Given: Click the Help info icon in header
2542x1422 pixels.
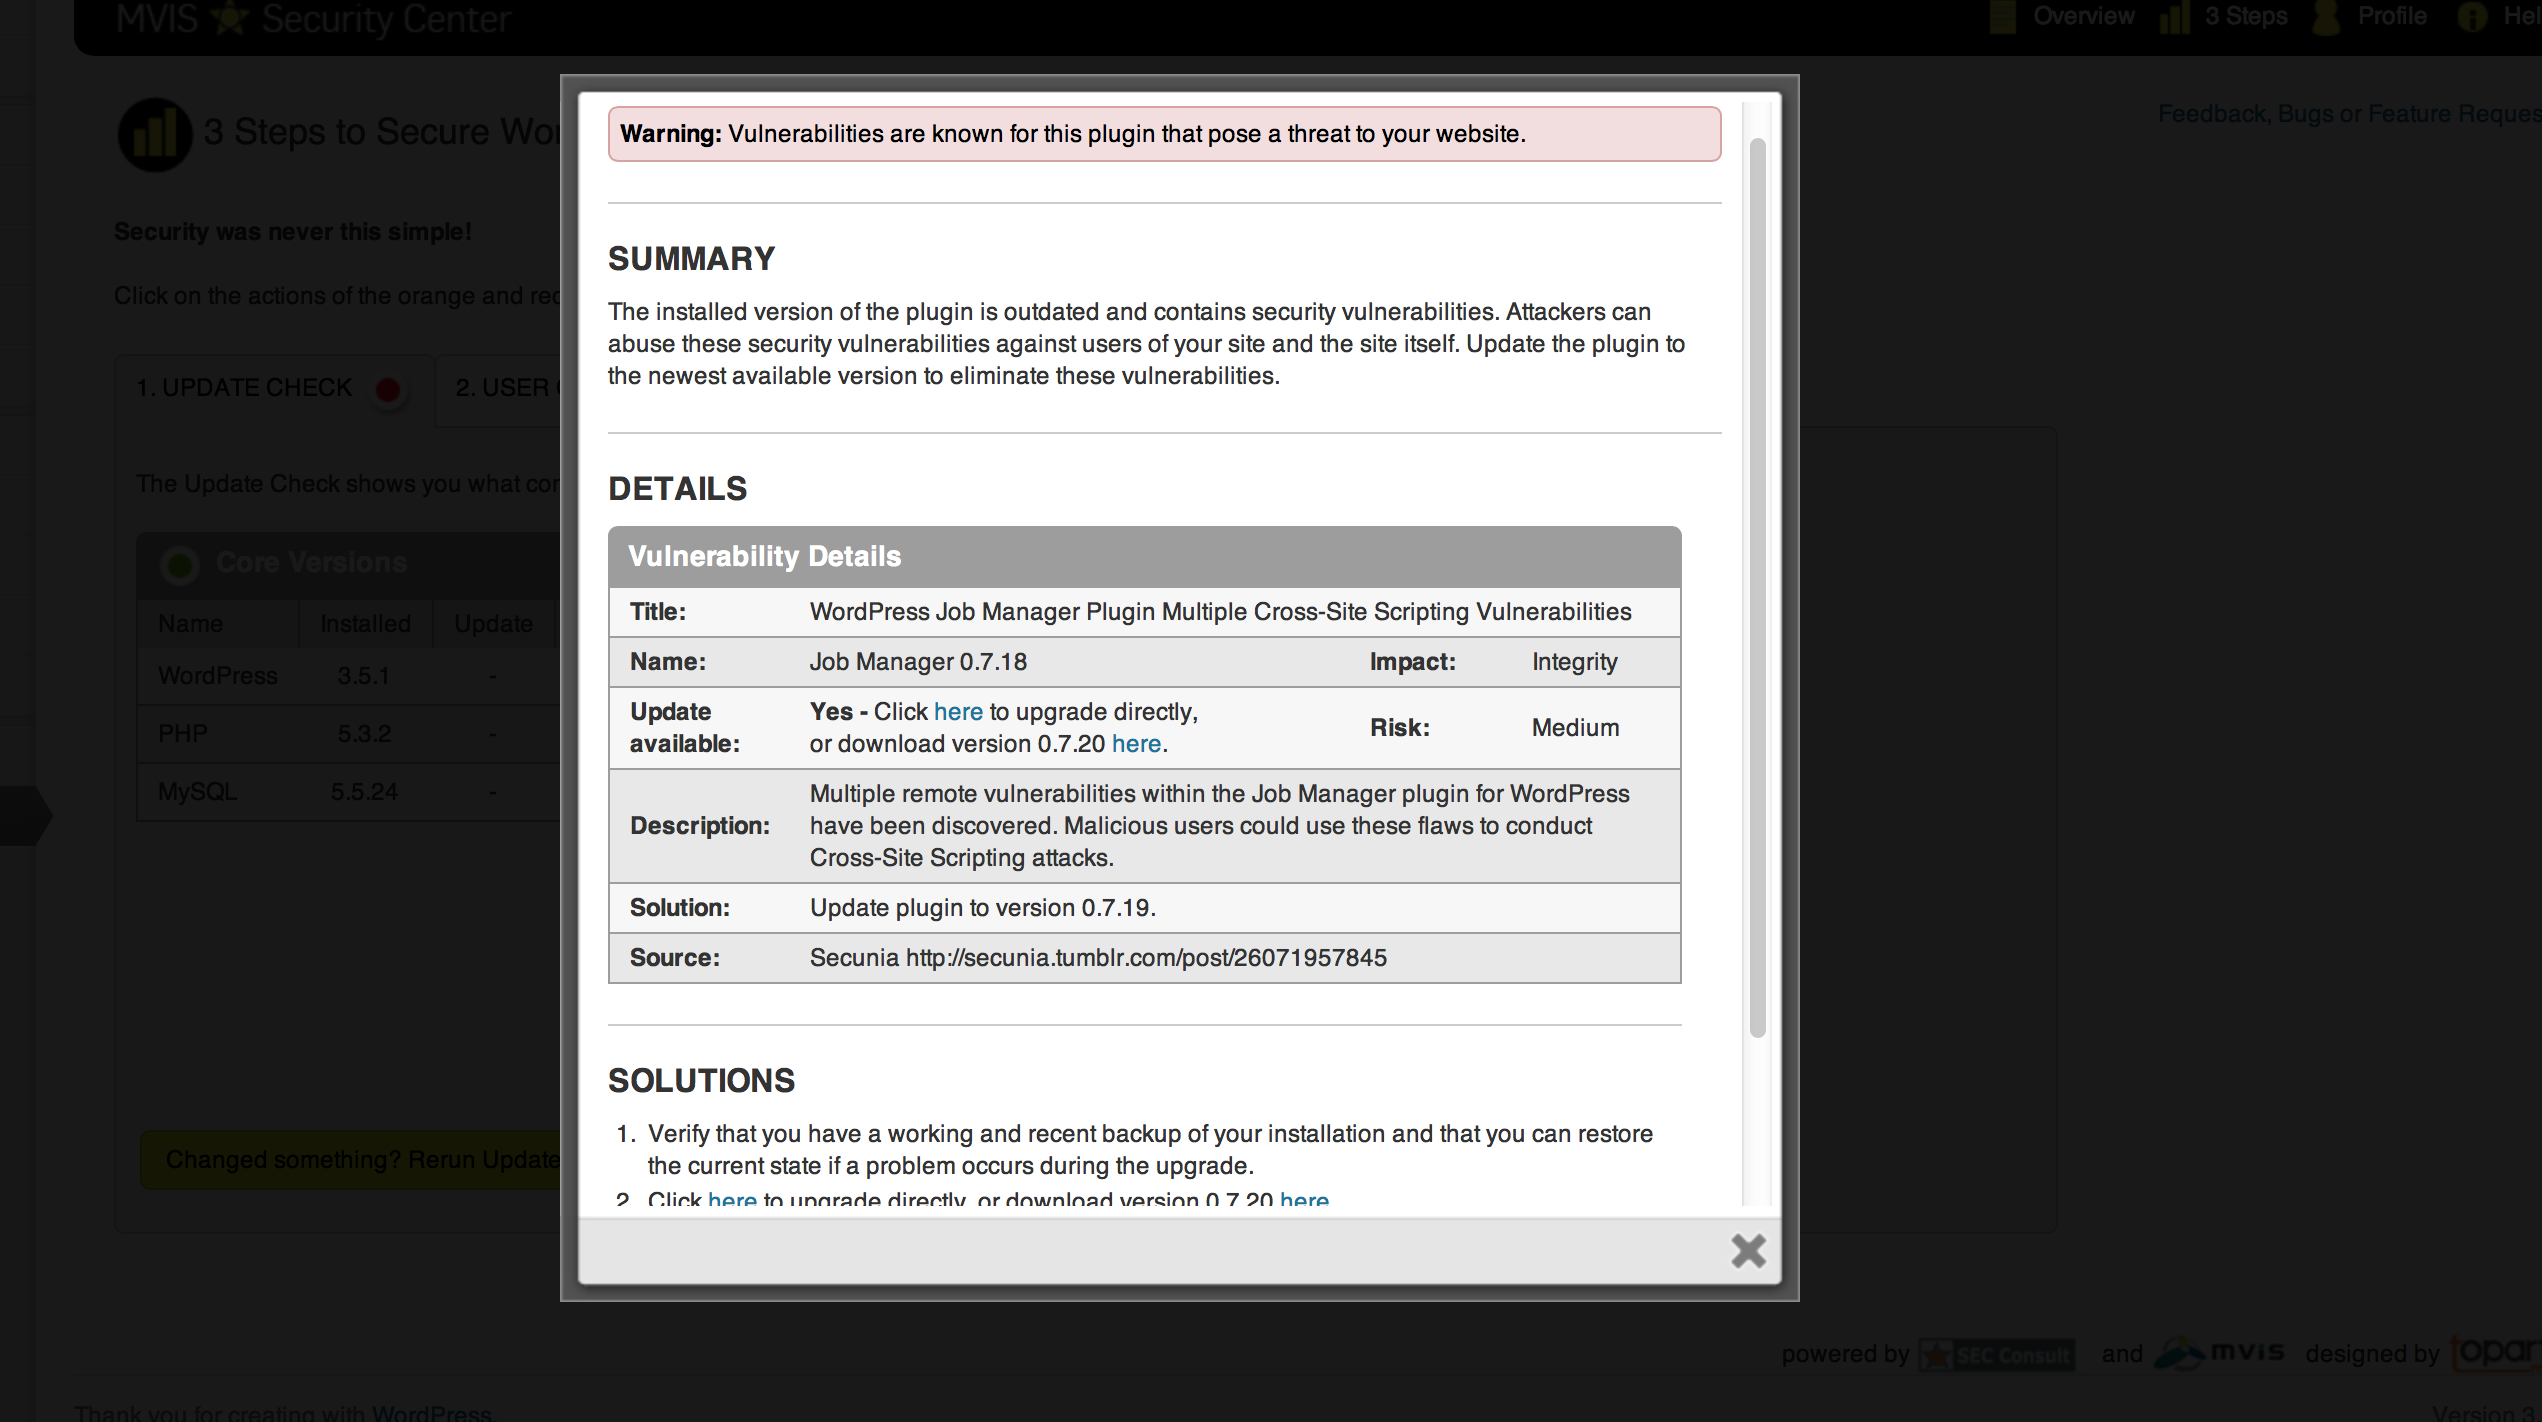Looking at the screenshot, I should coord(2472,17).
